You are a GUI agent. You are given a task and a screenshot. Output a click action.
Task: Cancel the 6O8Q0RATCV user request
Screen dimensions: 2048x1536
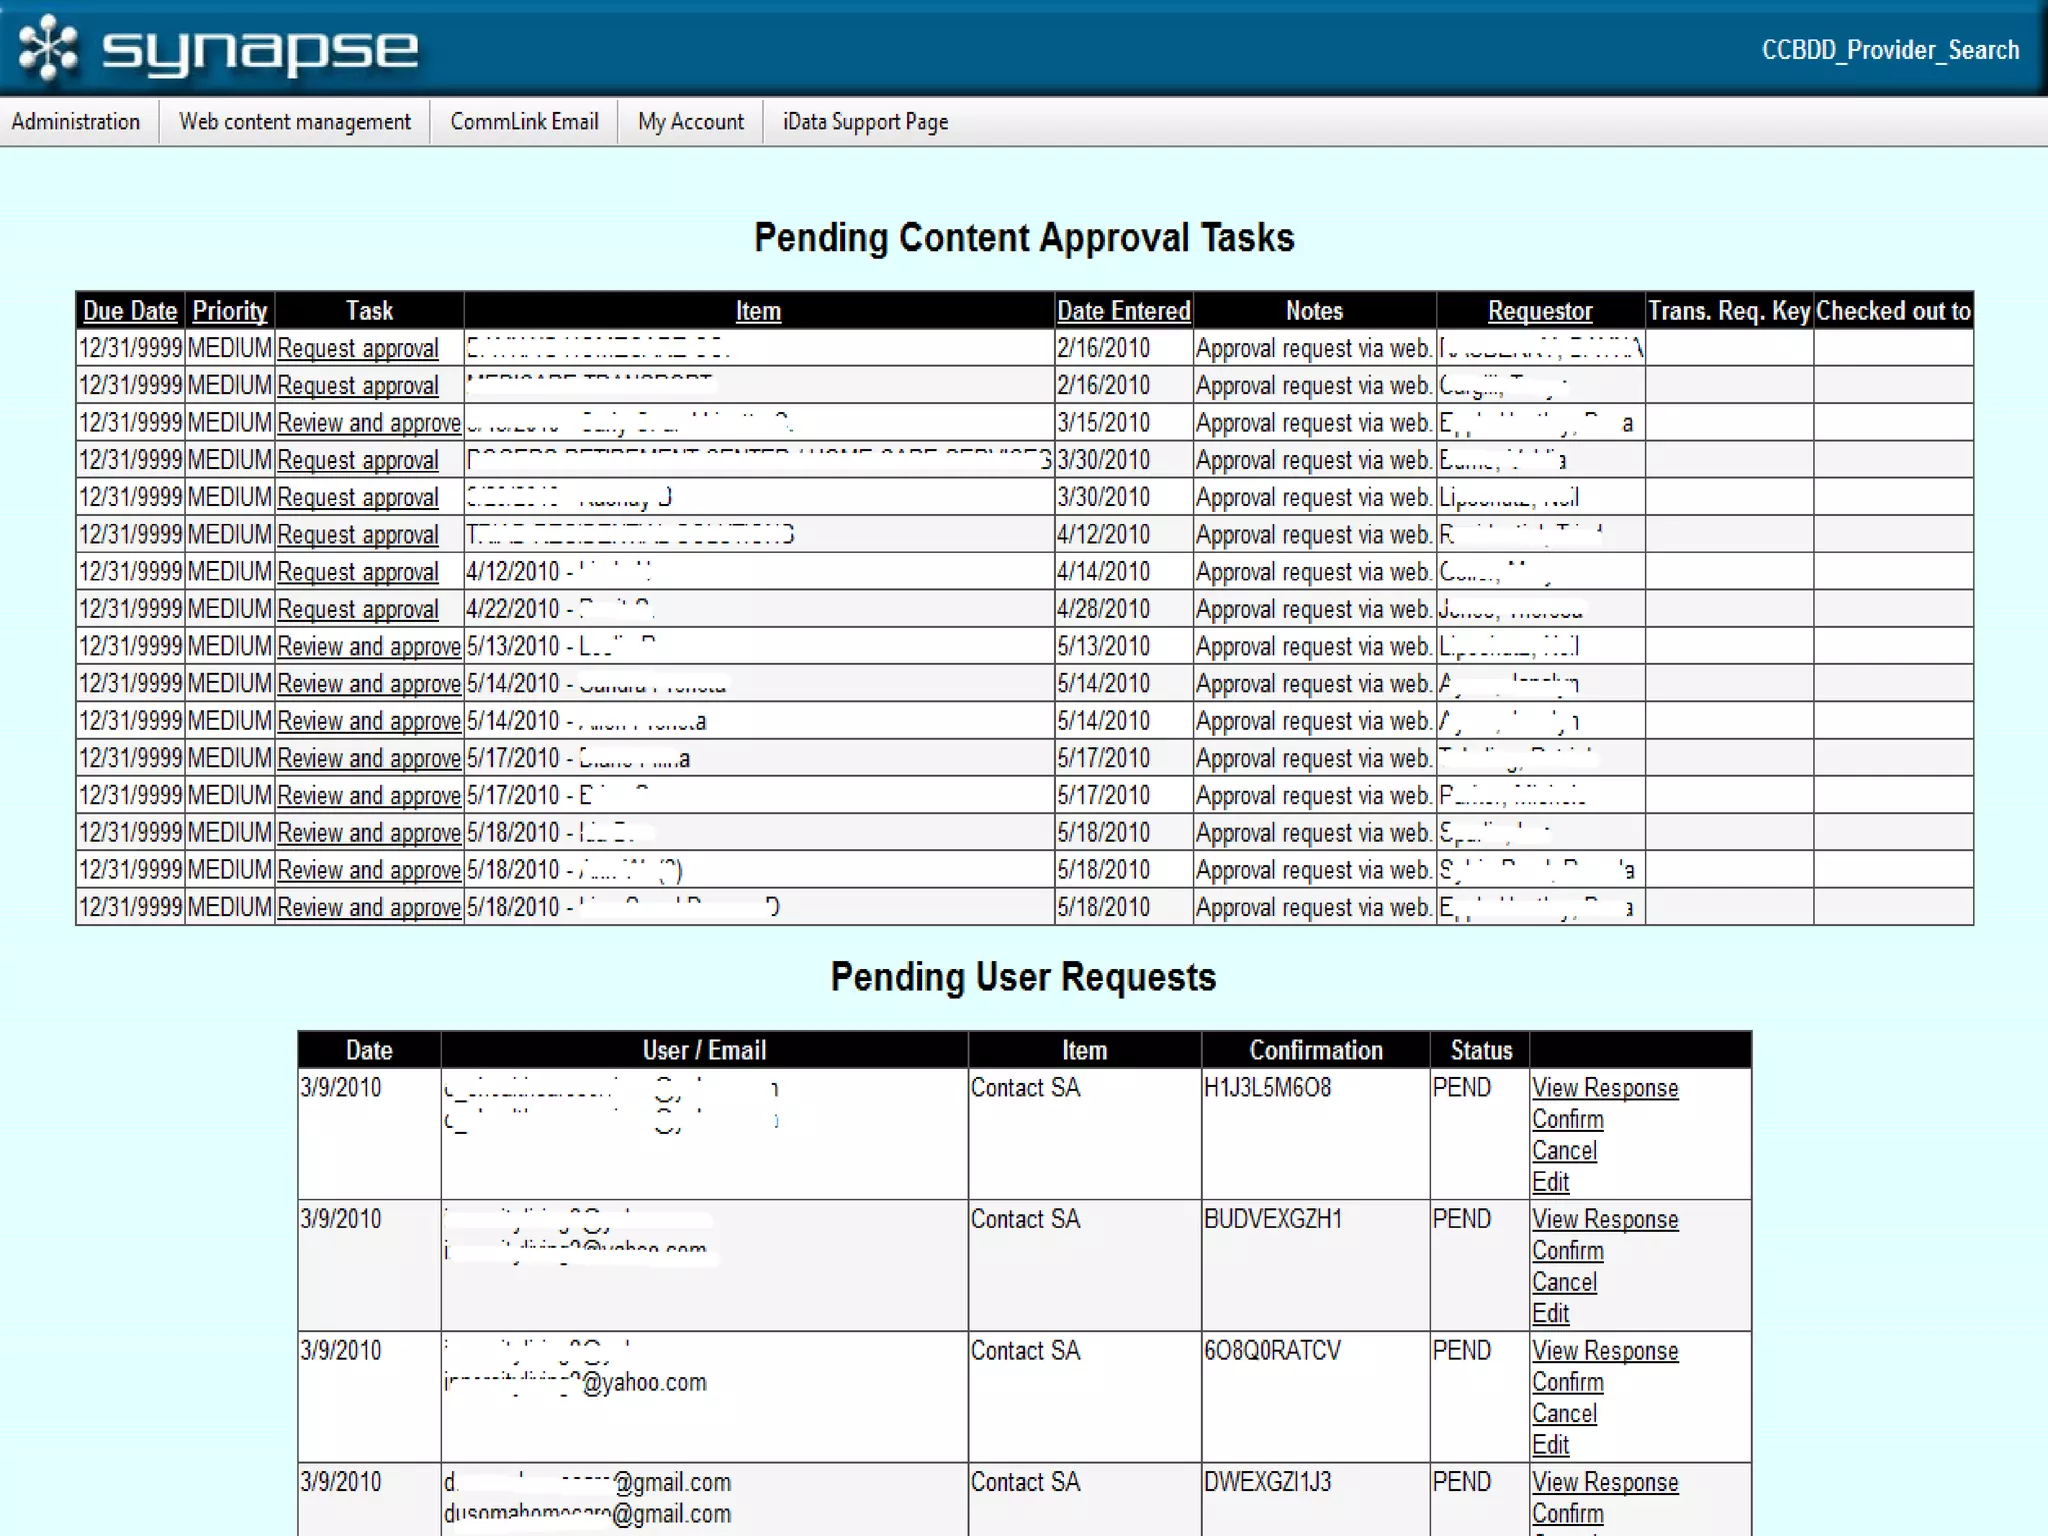(1564, 1414)
